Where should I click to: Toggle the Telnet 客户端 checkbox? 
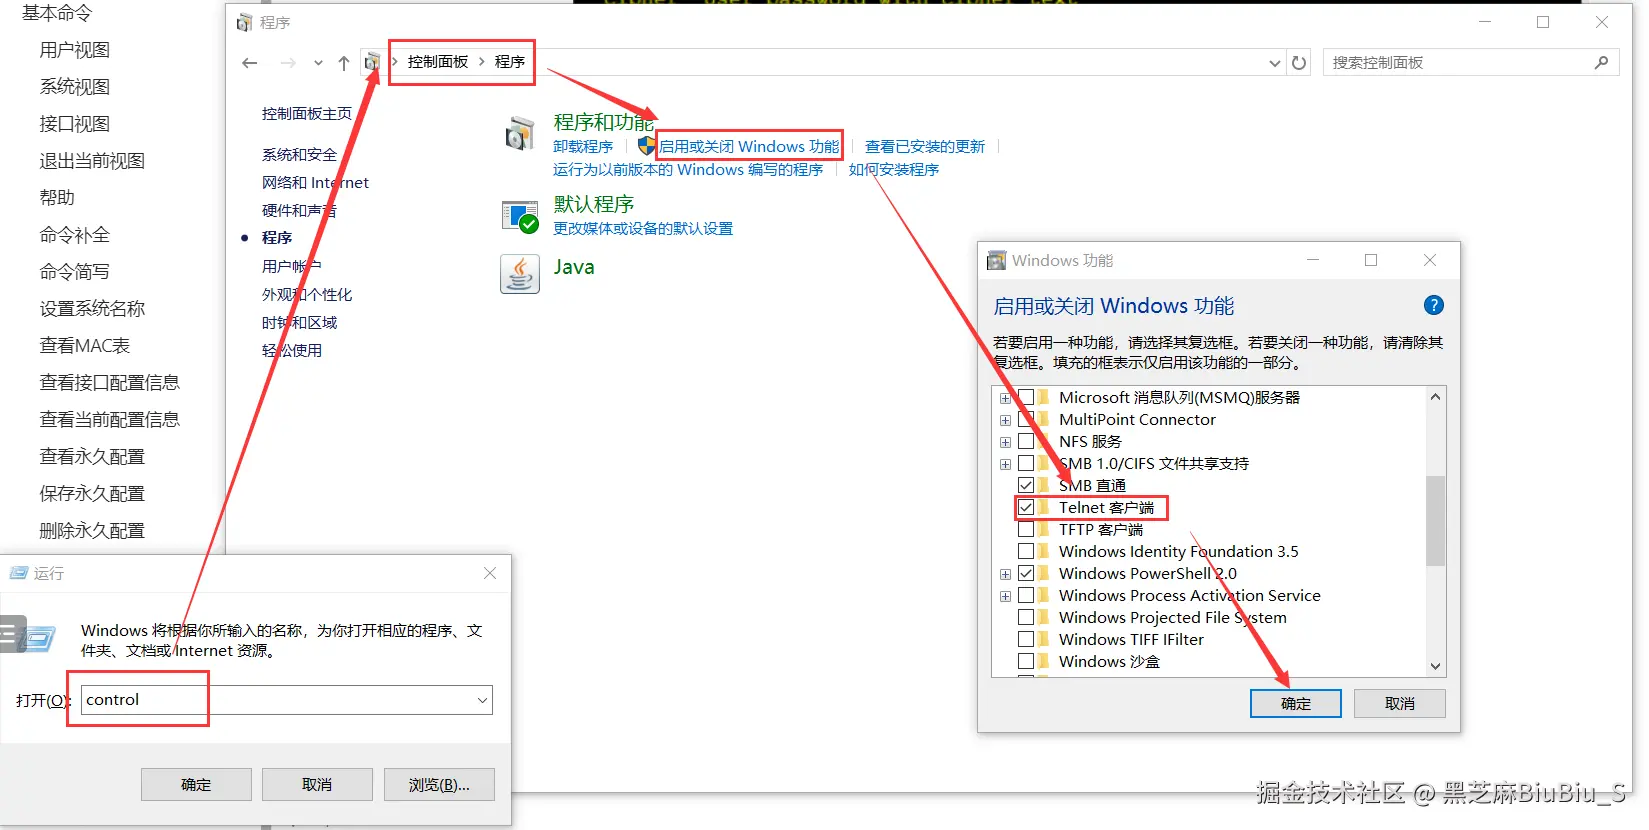click(x=1026, y=507)
